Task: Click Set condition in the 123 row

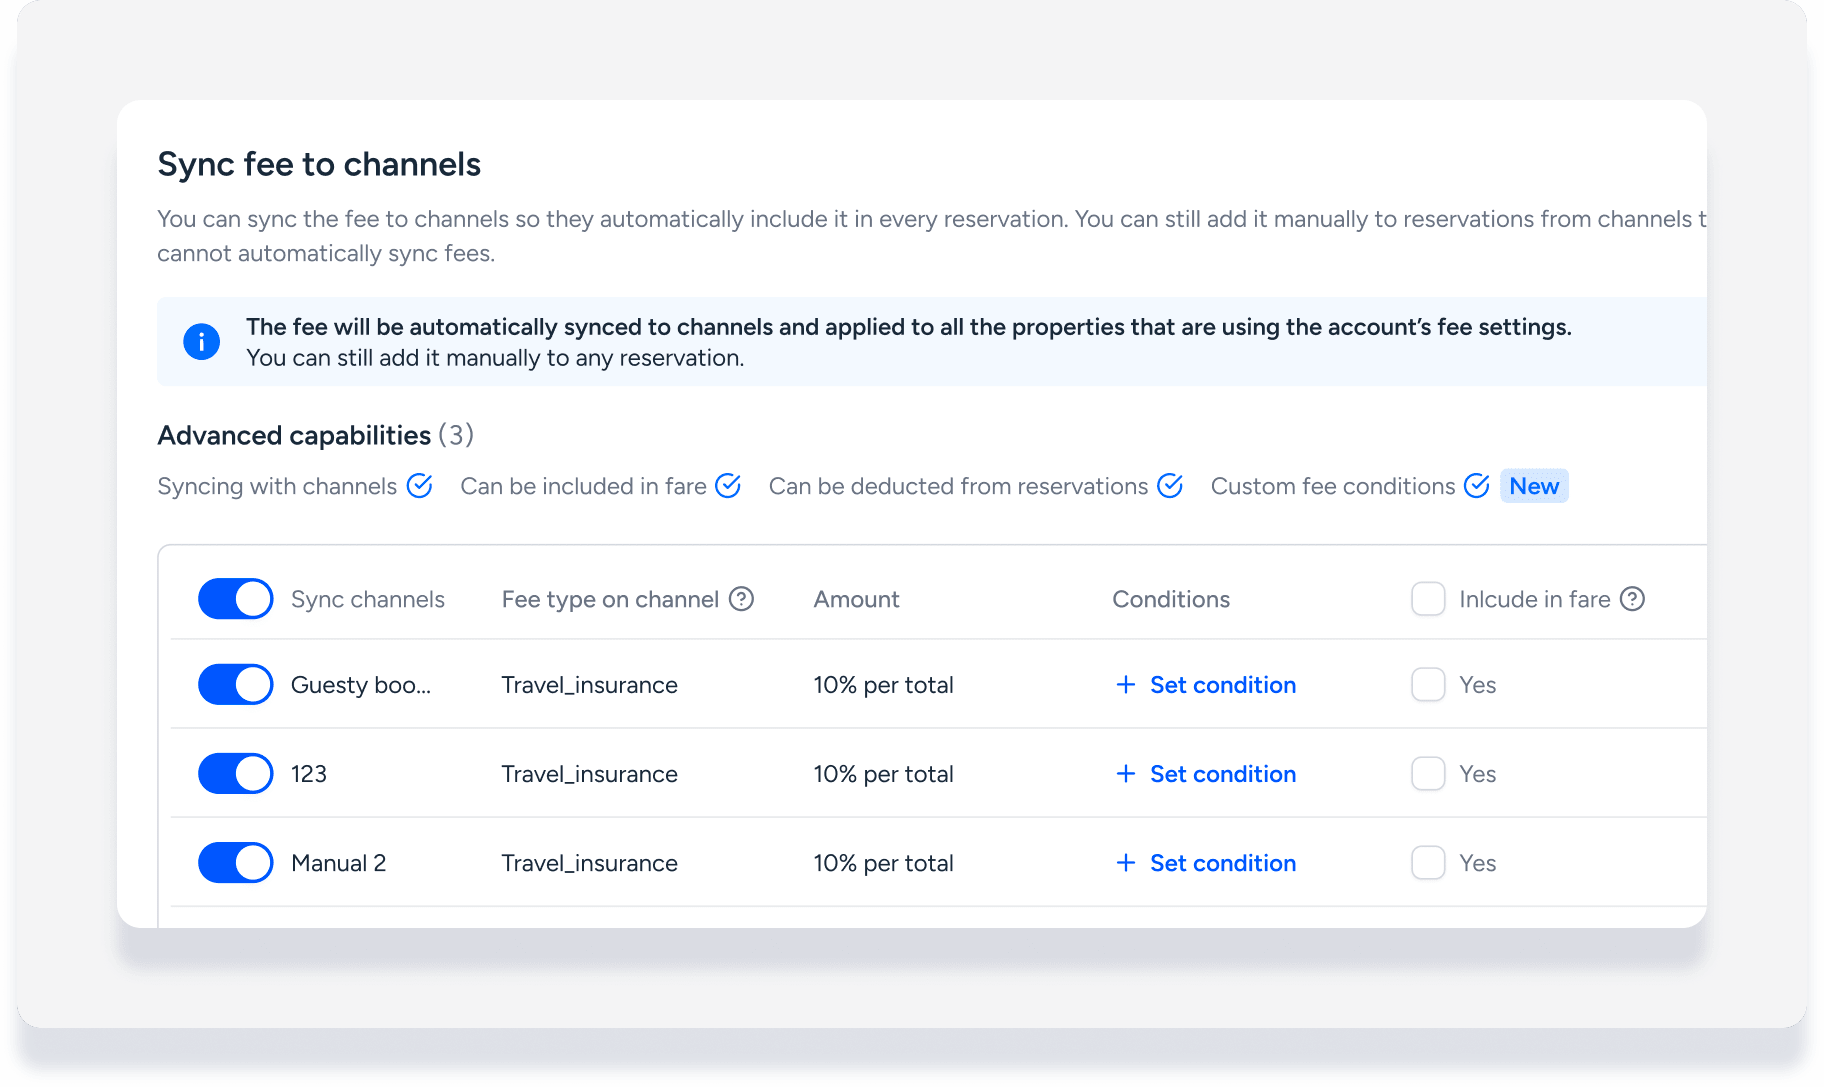Action: 1222,774
